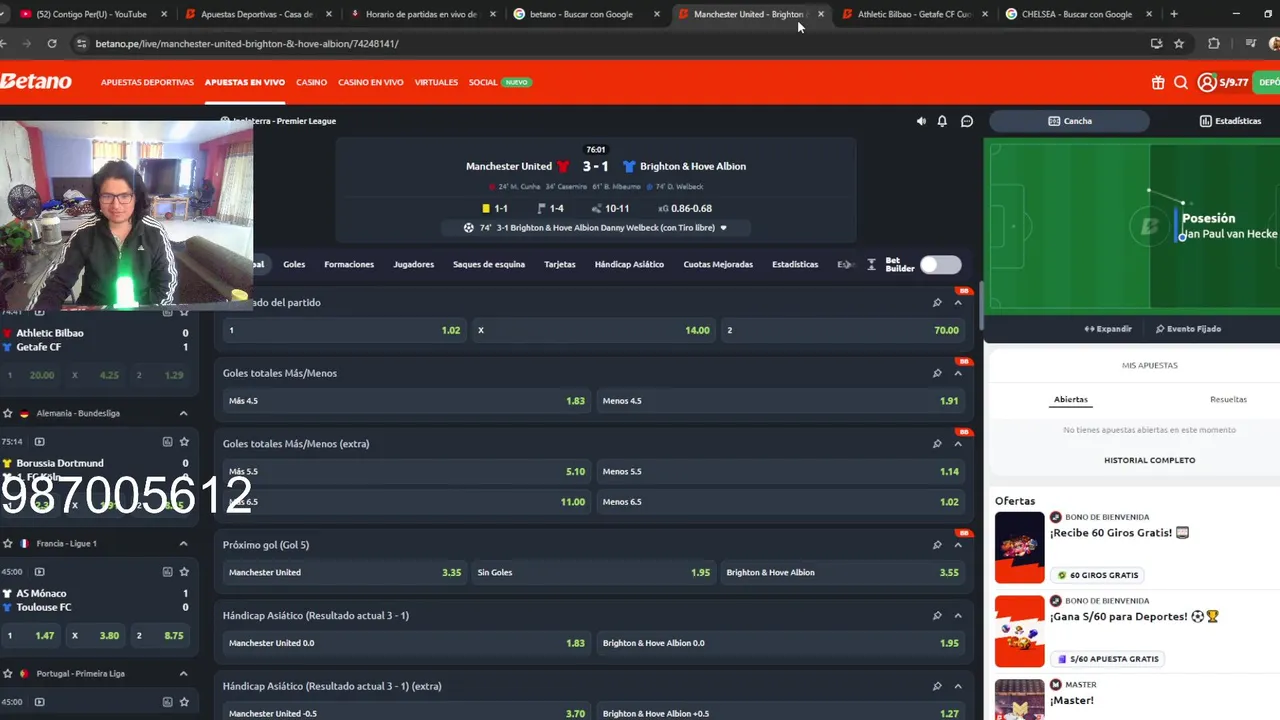
Task: Open live stream icon for Borussia Dortmund match
Action: (39, 441)
